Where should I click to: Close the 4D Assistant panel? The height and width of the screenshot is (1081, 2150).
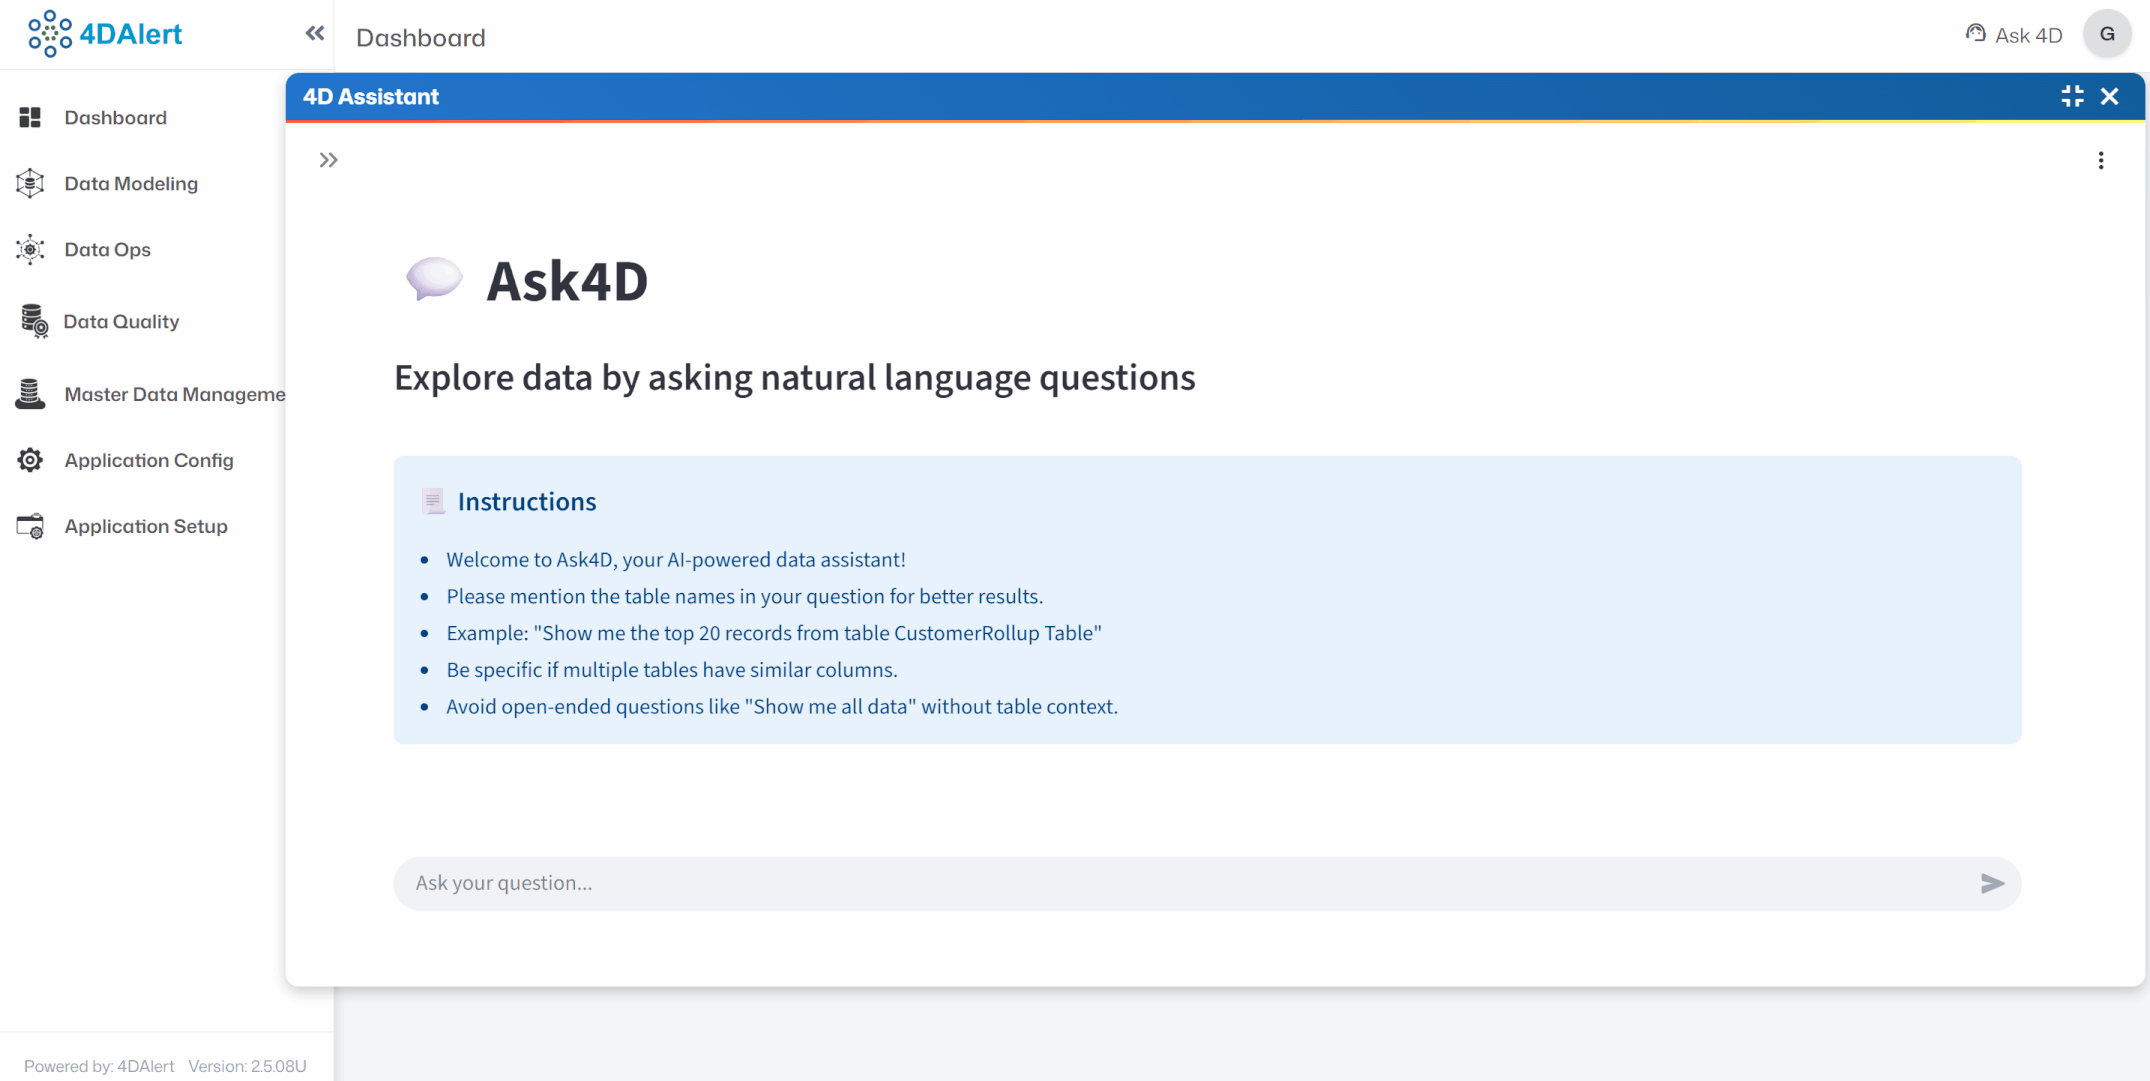coord(2110,96)
